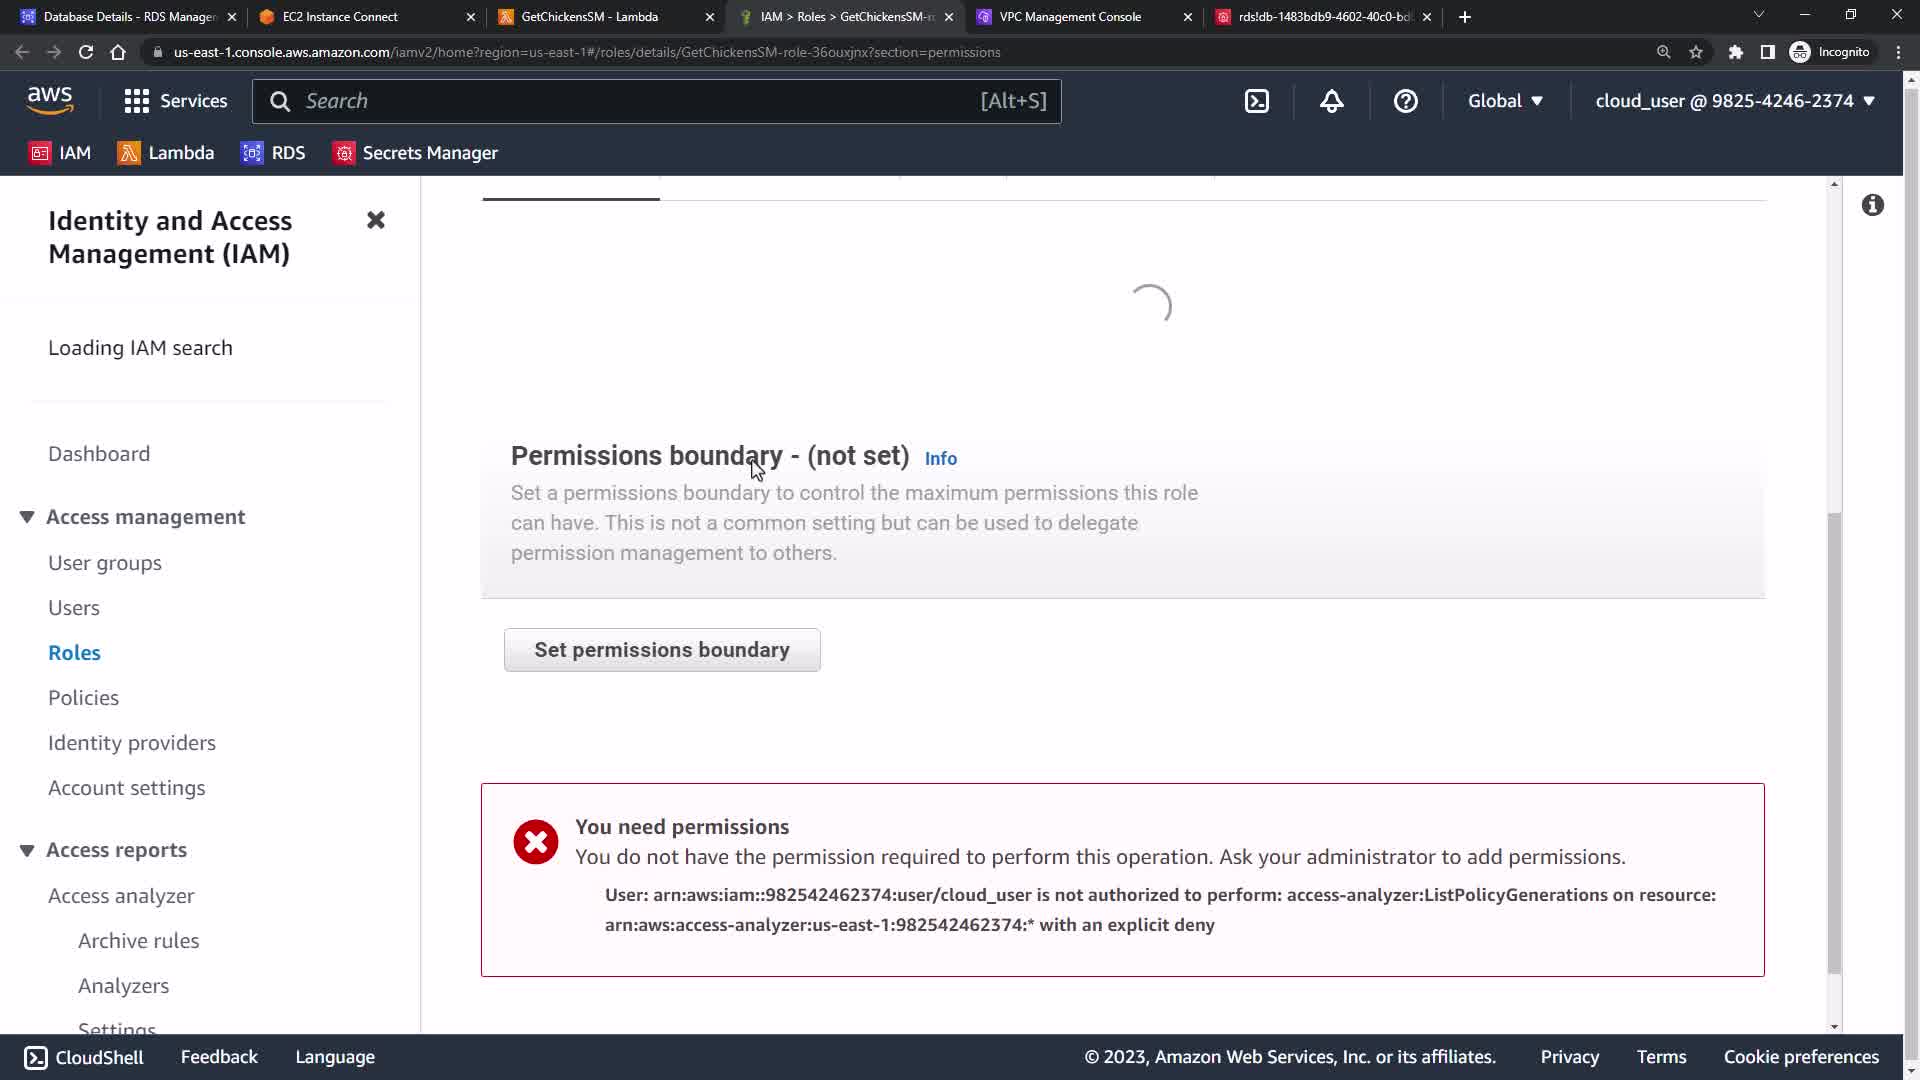
Task: Bookmark this page with the star icon
Action: click(1696, 52)
